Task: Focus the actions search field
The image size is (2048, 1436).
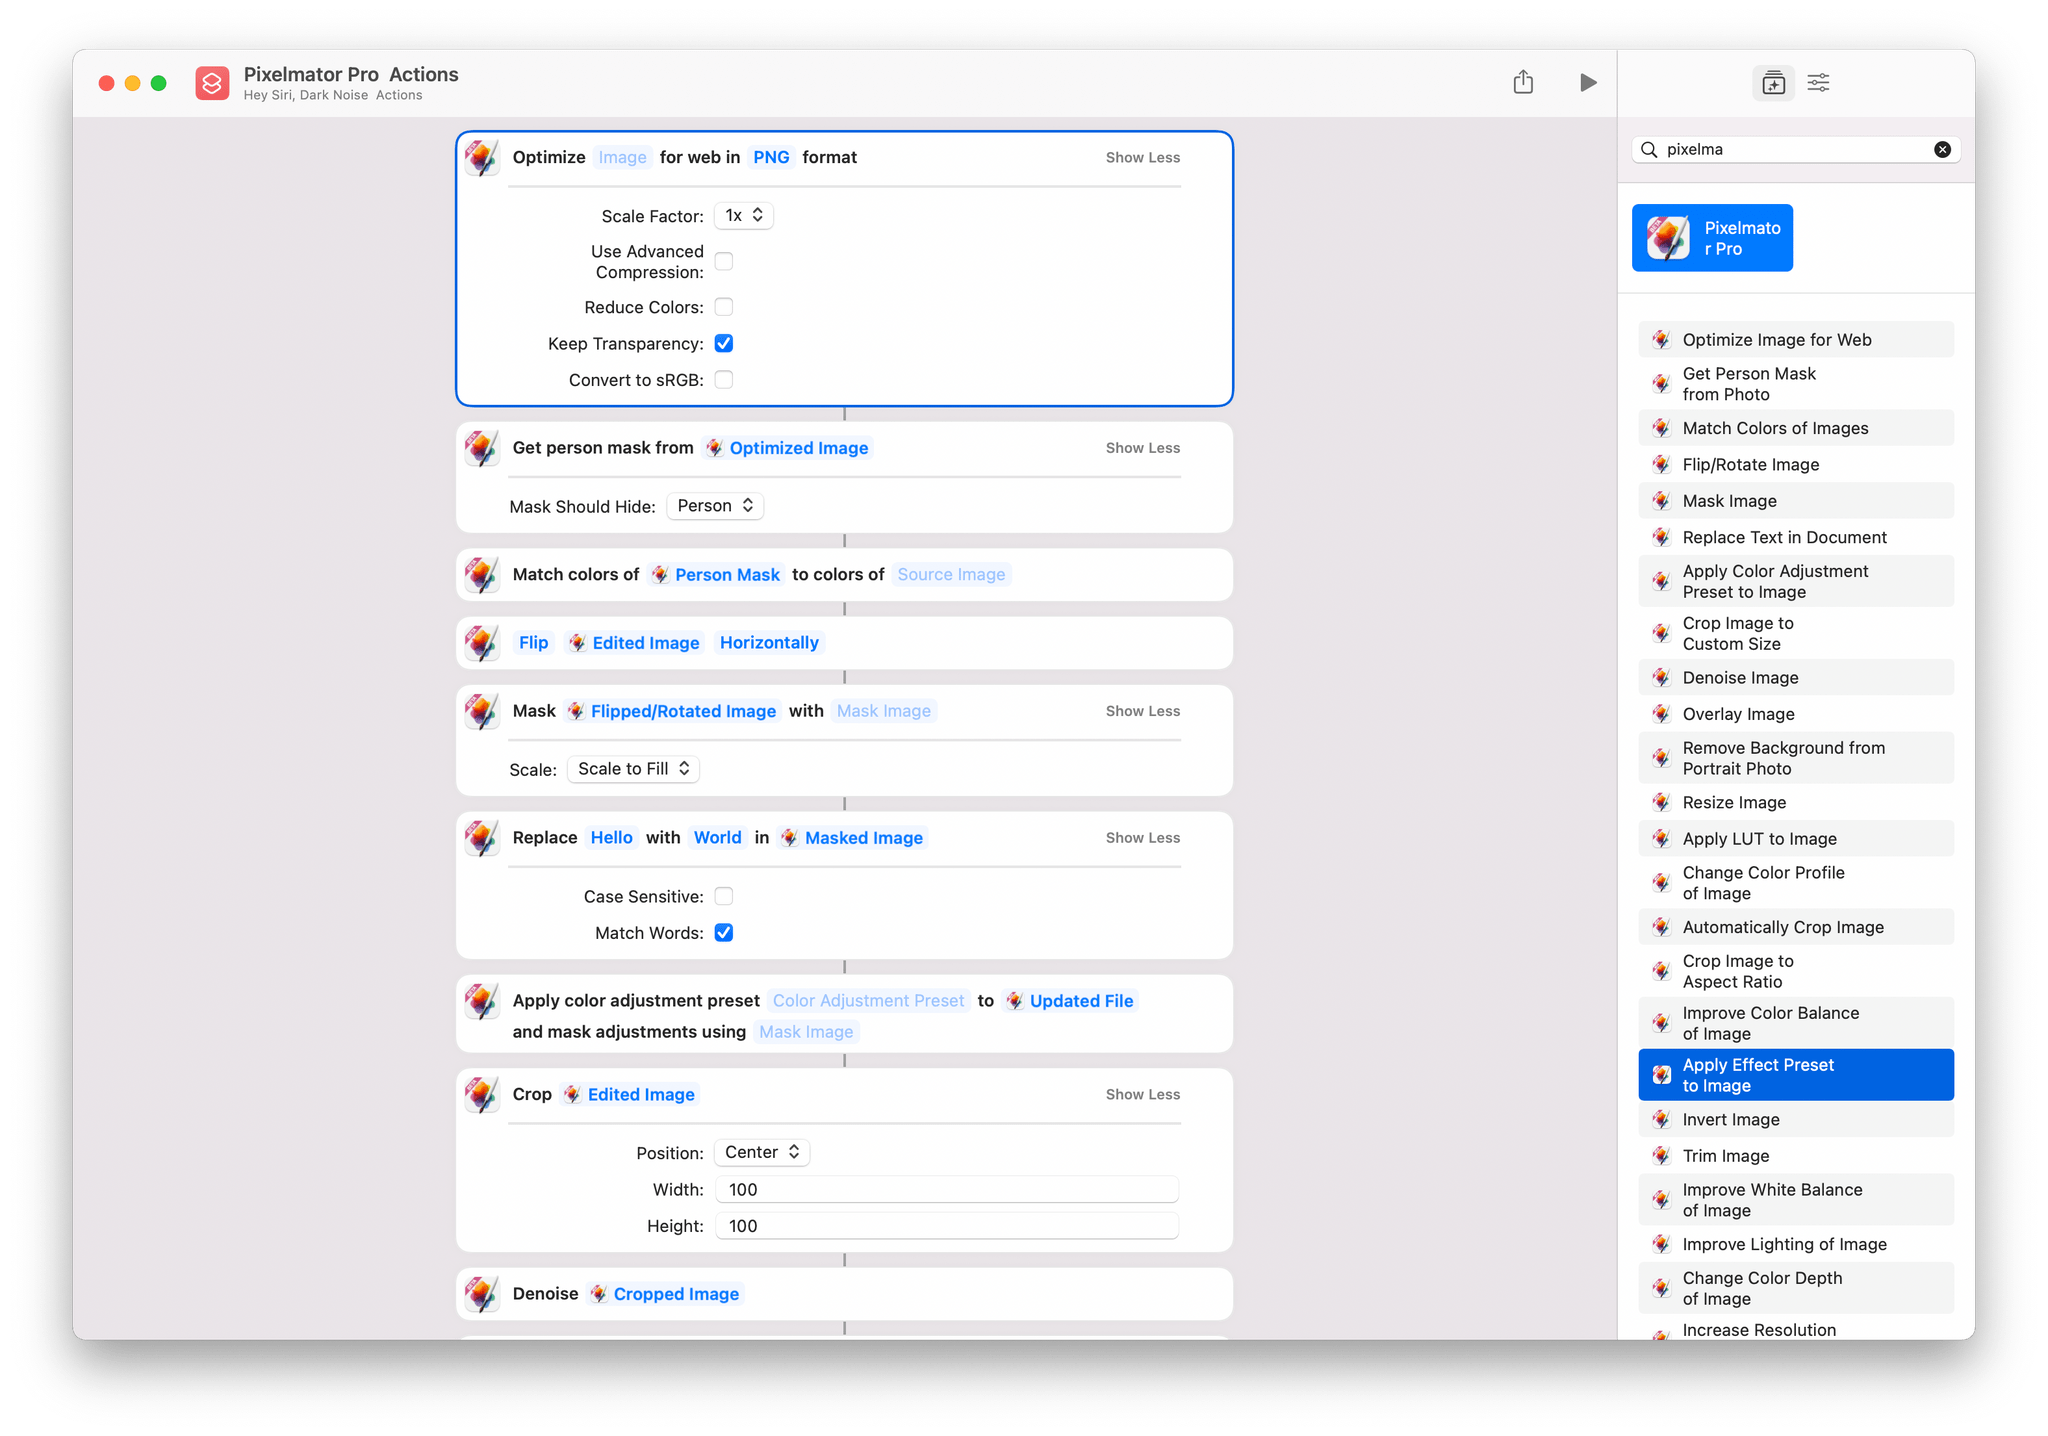Action: point(1796,150)
